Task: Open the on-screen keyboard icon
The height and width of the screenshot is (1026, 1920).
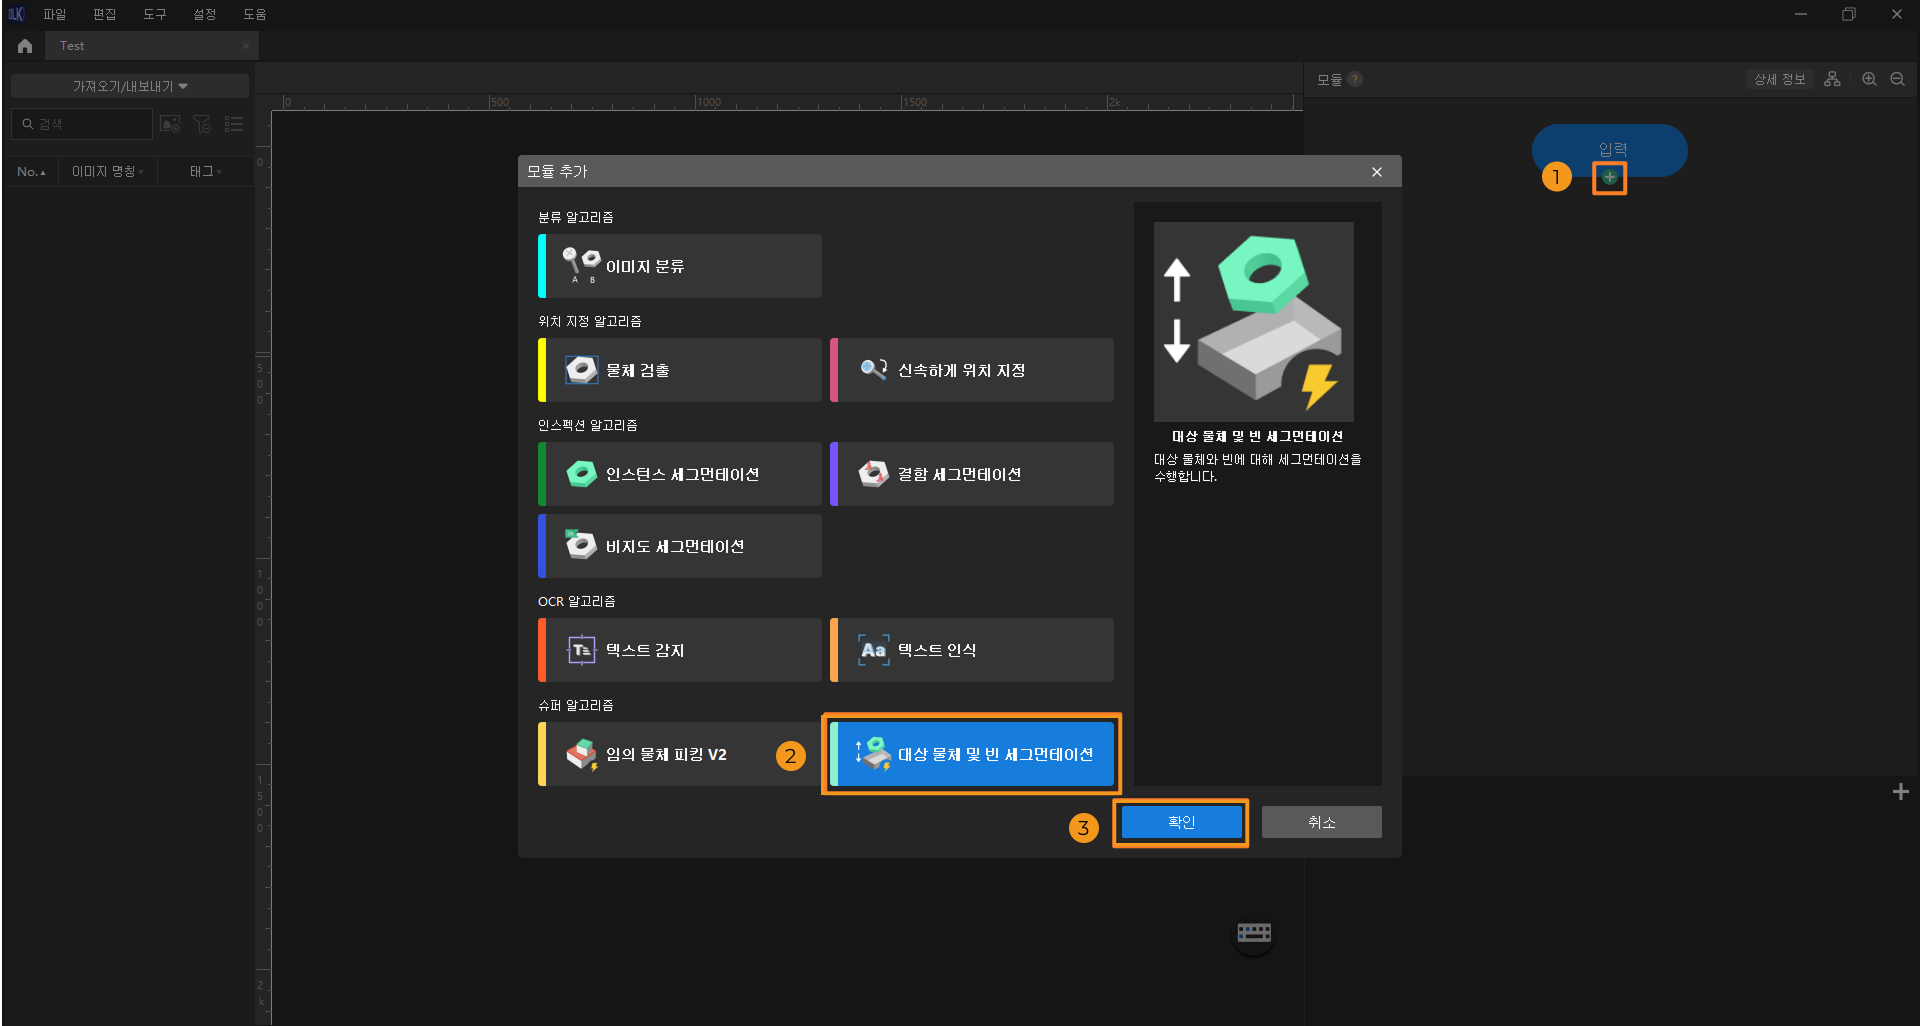Action: pos(1254,933)
